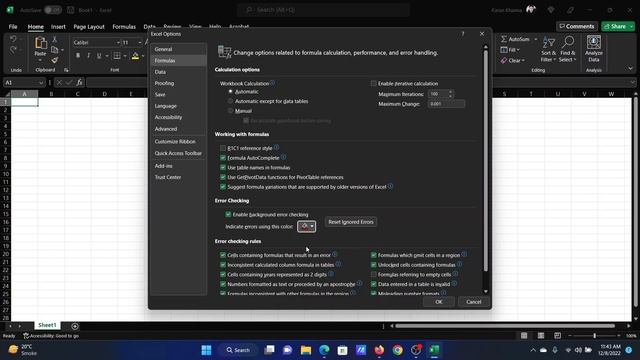This screenshot has height=360, width=640.
Task: Open the font name Calibri dropdown
Action: pos(118,42)
